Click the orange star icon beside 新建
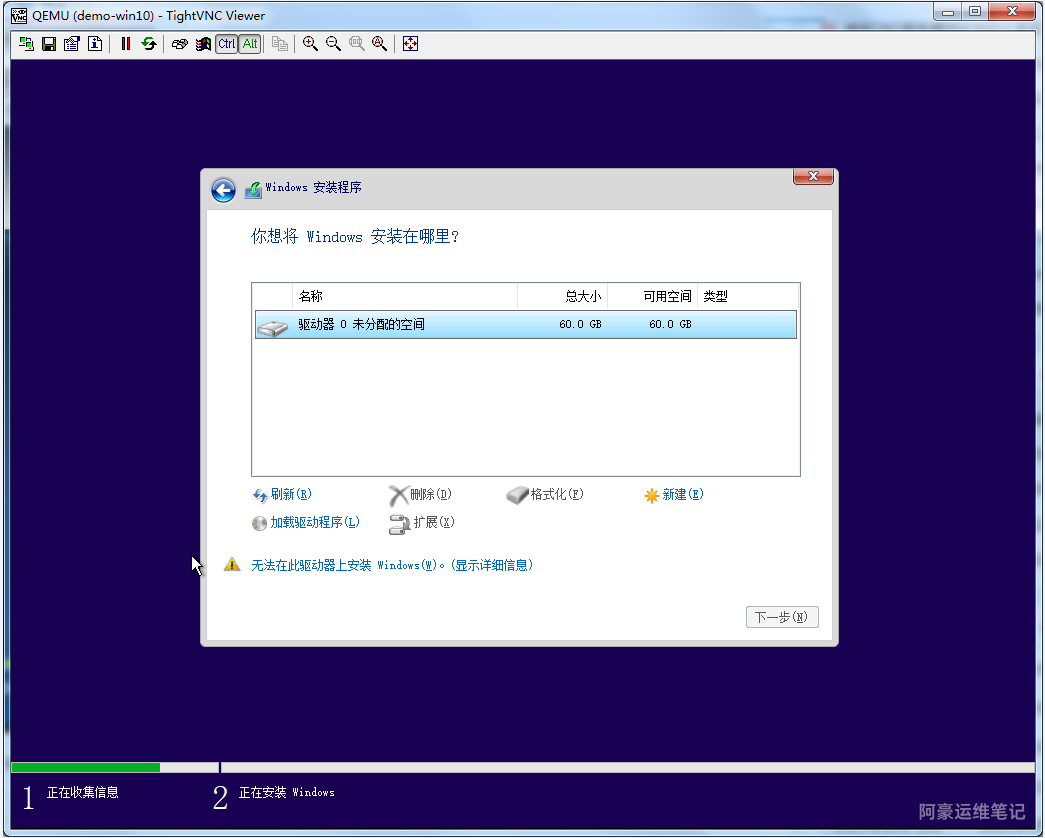 651,495
